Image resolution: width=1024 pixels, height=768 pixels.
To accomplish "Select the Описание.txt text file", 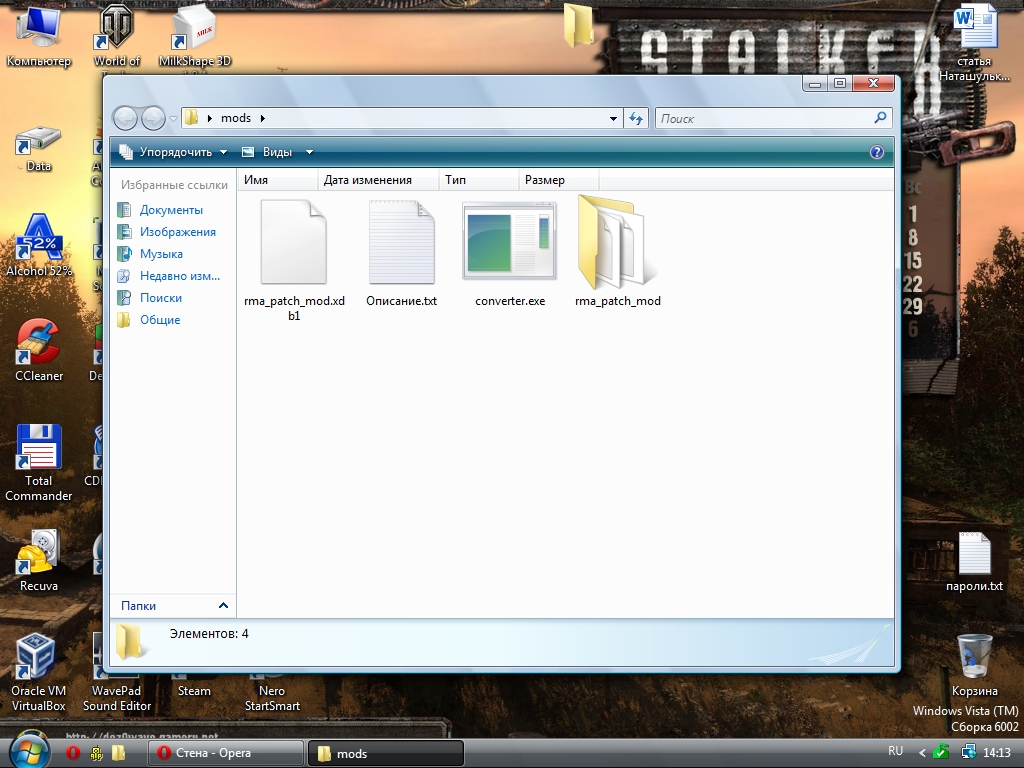I will tap(401, 243).
